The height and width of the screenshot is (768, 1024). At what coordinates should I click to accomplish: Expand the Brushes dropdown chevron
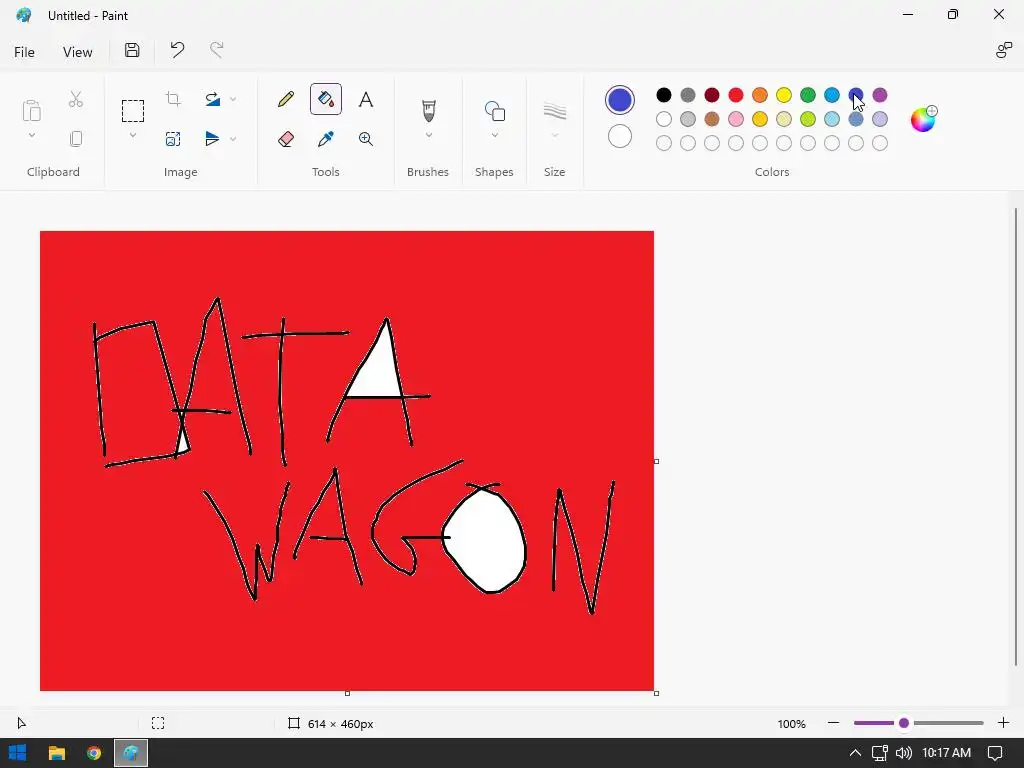tap(428, 135)
